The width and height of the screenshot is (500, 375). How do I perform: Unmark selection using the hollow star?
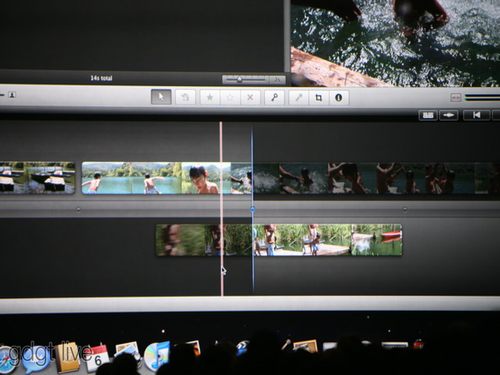tap(230, 97)
